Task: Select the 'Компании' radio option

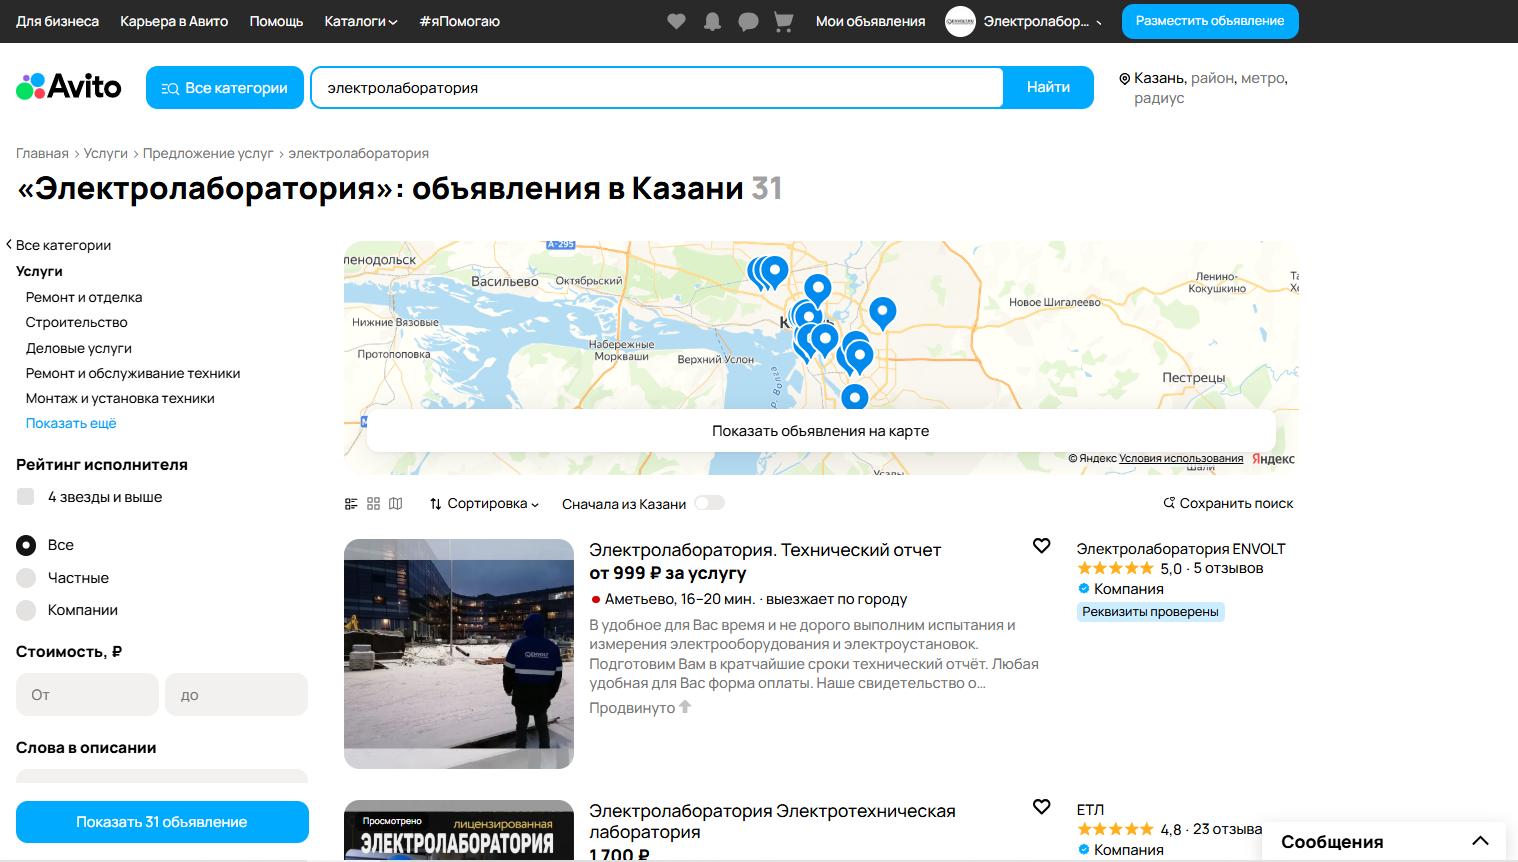Action: coord(26,610)
